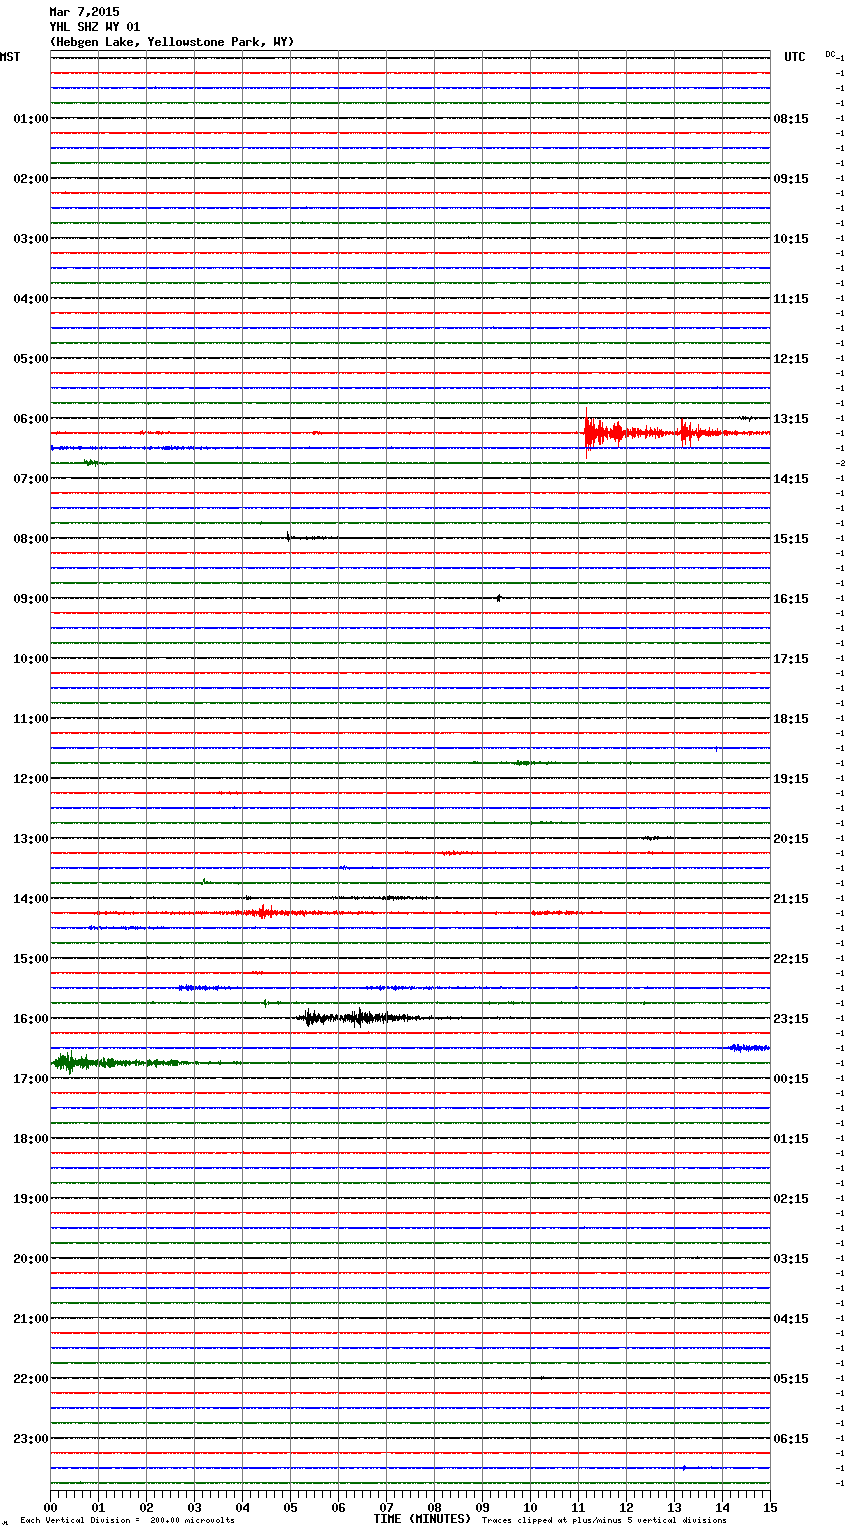Select the 01:00 MST time label
The height and width of the screenshot is (1534, 850).
[31, 119]
